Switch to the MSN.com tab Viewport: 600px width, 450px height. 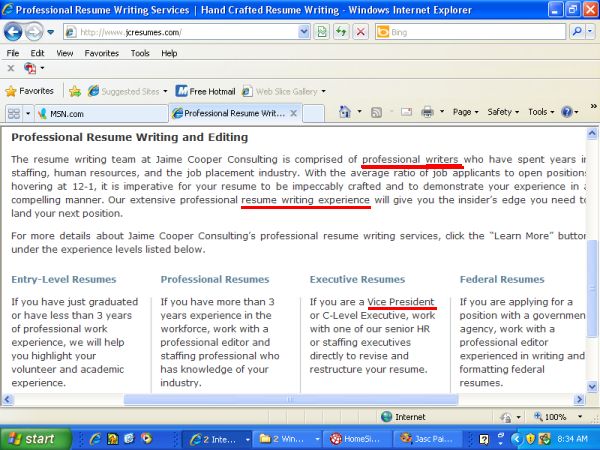tap(101, 114)
